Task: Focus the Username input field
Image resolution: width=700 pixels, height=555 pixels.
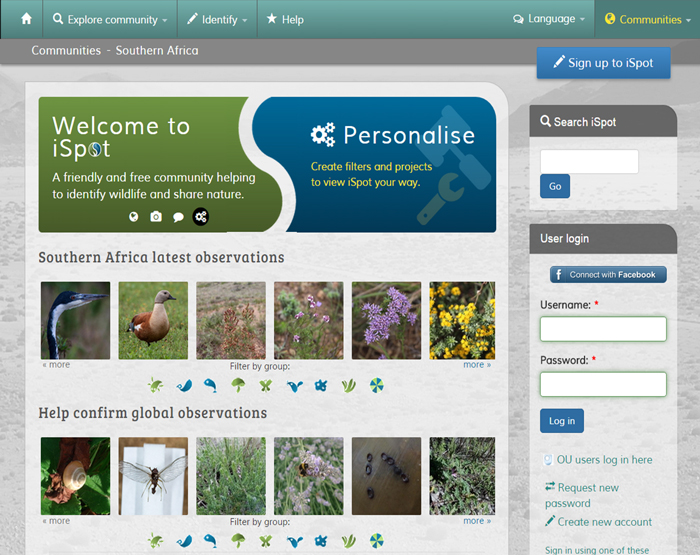Action: tap(603, 329)
